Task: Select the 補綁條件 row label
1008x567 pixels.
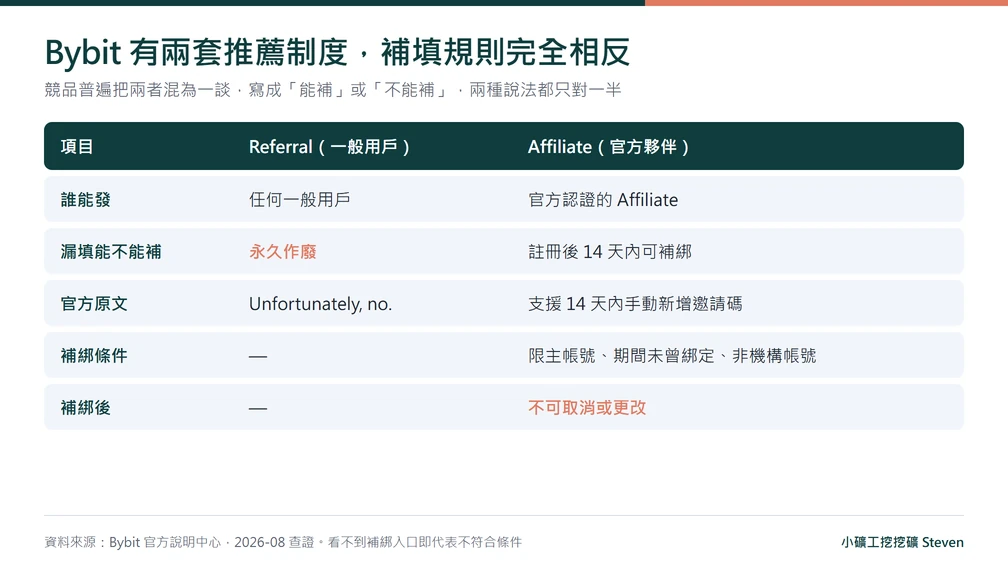Action: 94,356
